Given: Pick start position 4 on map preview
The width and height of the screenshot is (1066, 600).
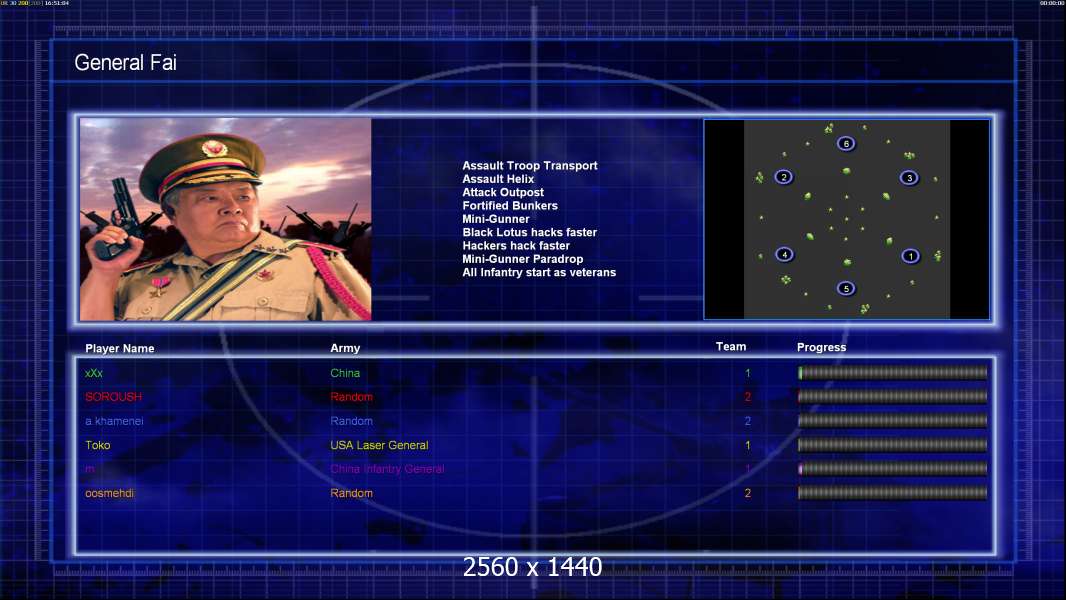Looking at the screenshot, I should 784,255.
